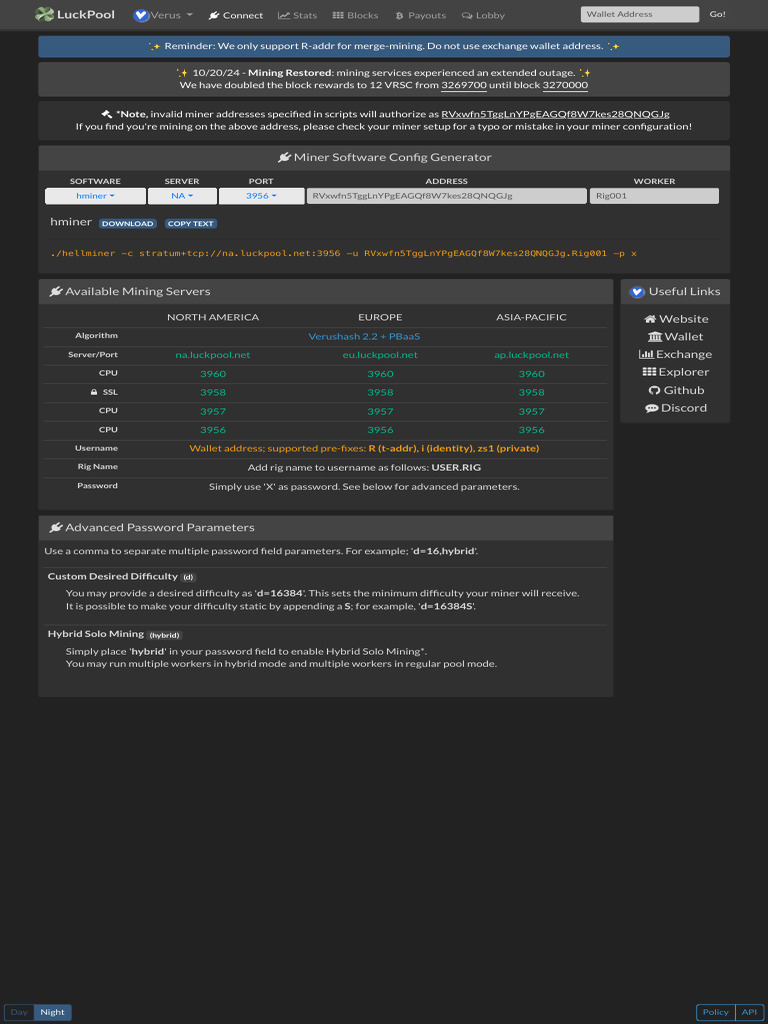Image resolution: width=768 pixels, height=1024 pixels.
Task: Open block 3269700 link
Action: point(464,85)
